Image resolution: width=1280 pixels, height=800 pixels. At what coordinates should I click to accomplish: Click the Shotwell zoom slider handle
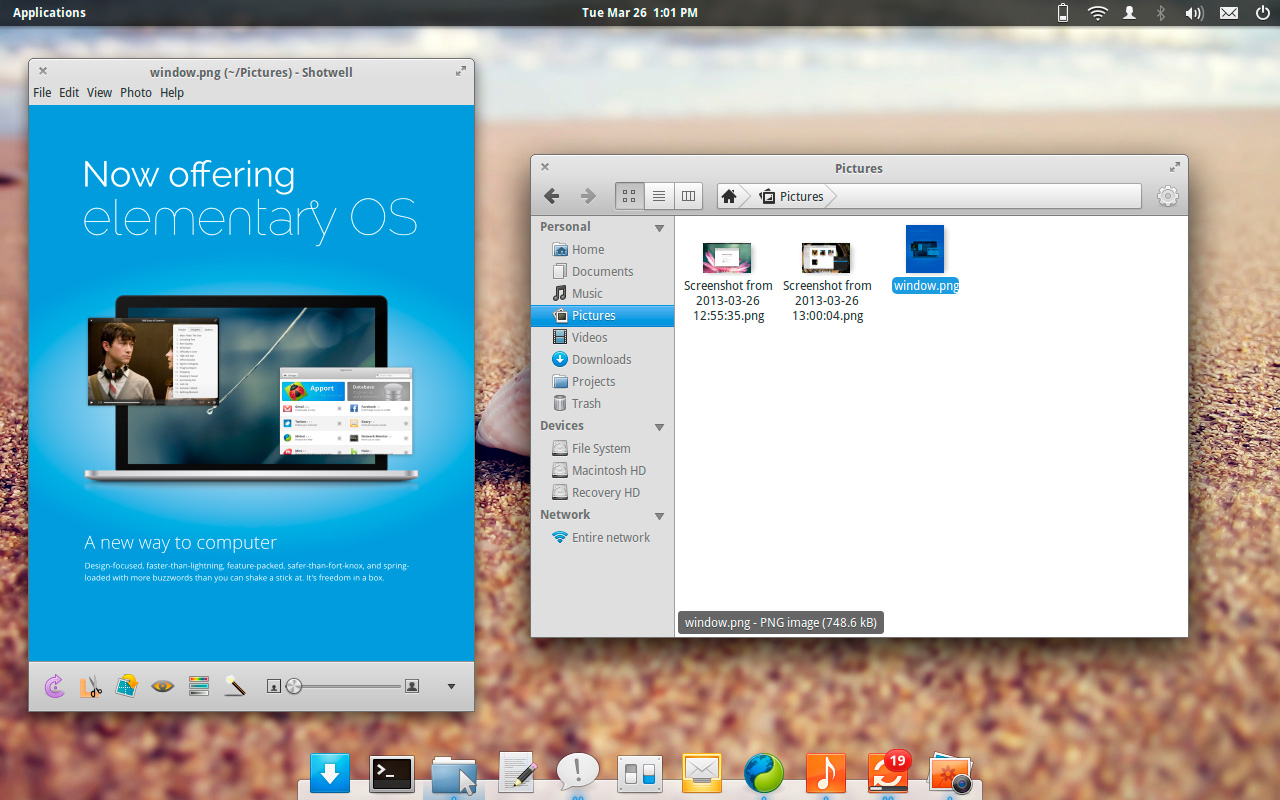(294, 686)
